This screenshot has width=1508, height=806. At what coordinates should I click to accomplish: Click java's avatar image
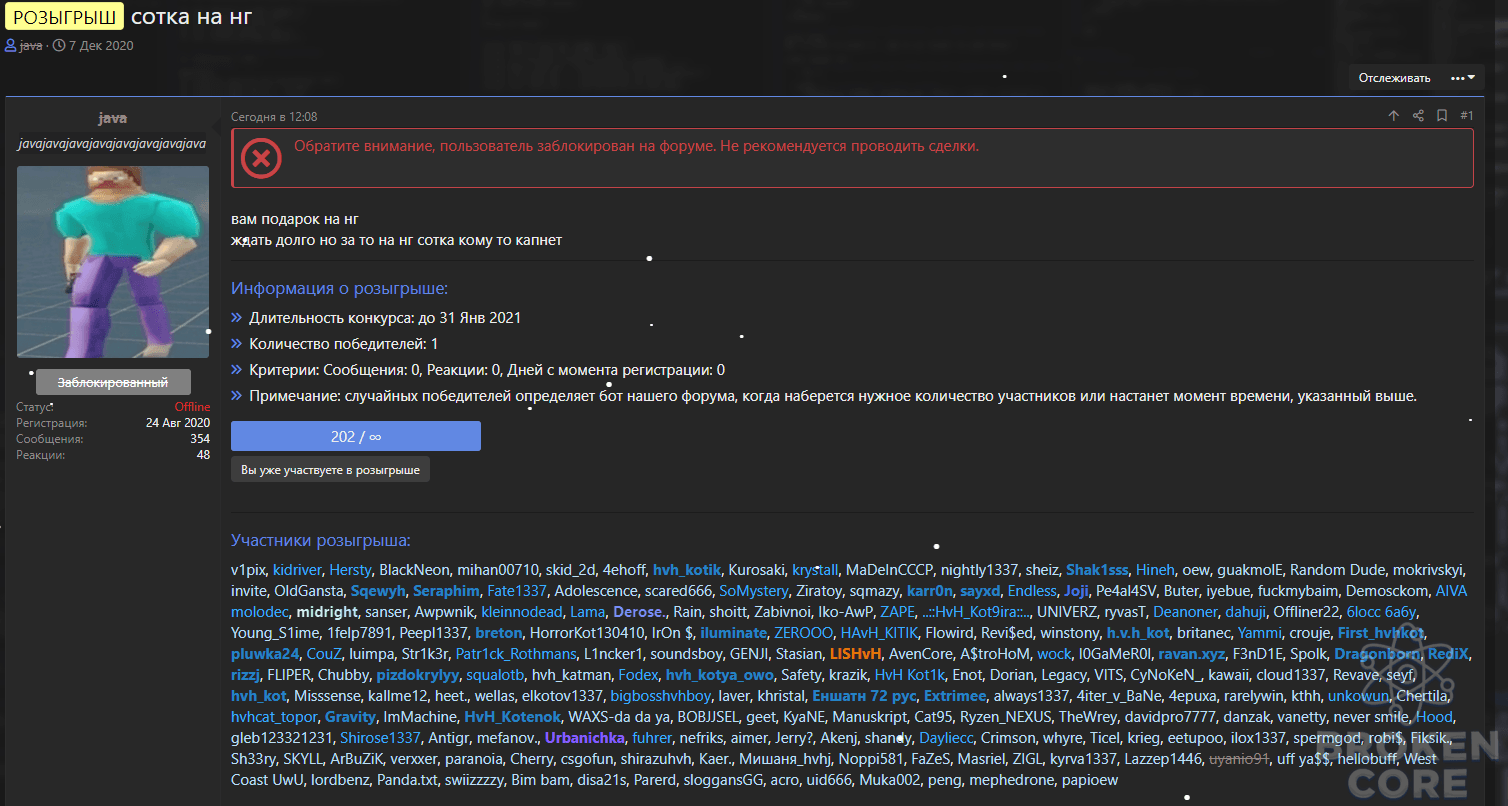113,262
